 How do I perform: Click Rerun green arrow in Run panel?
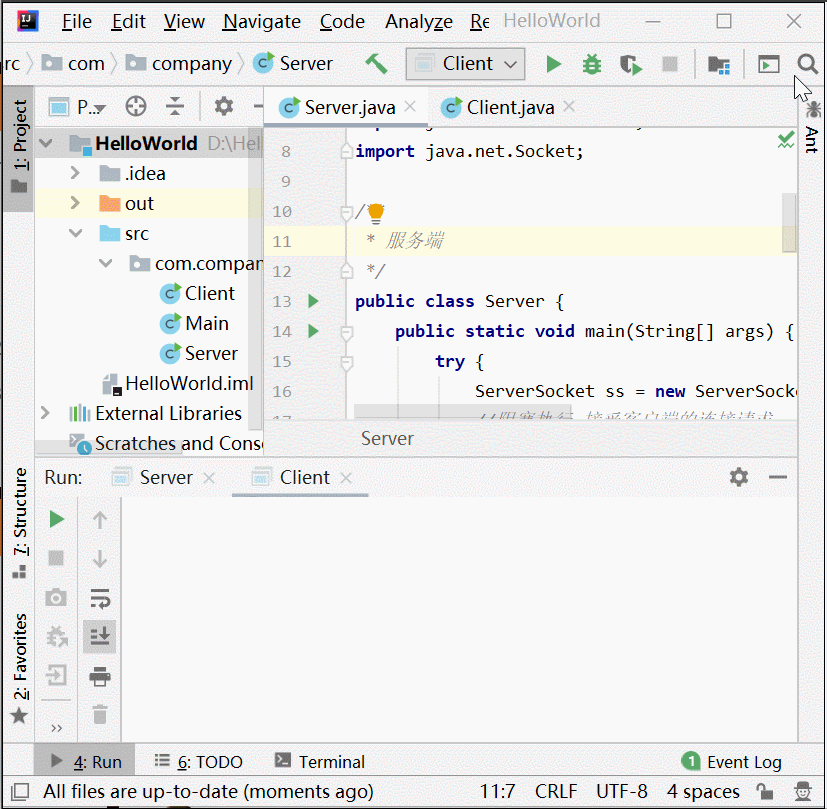click(x=56, y=519)
